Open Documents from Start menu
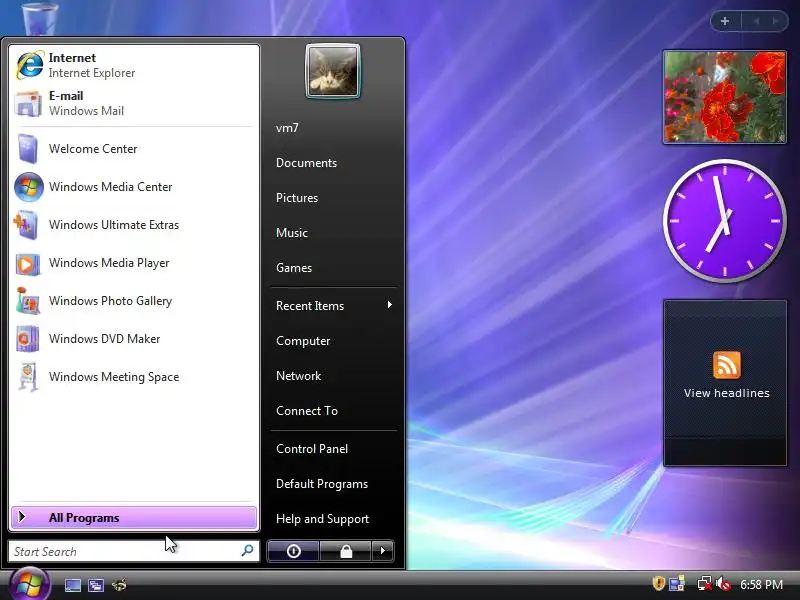This screenshot has width=800, height=600. [307, 163]
